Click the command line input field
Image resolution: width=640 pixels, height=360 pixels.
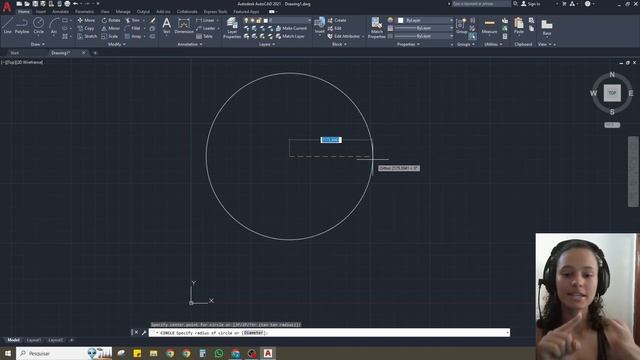tap(329, 333)
